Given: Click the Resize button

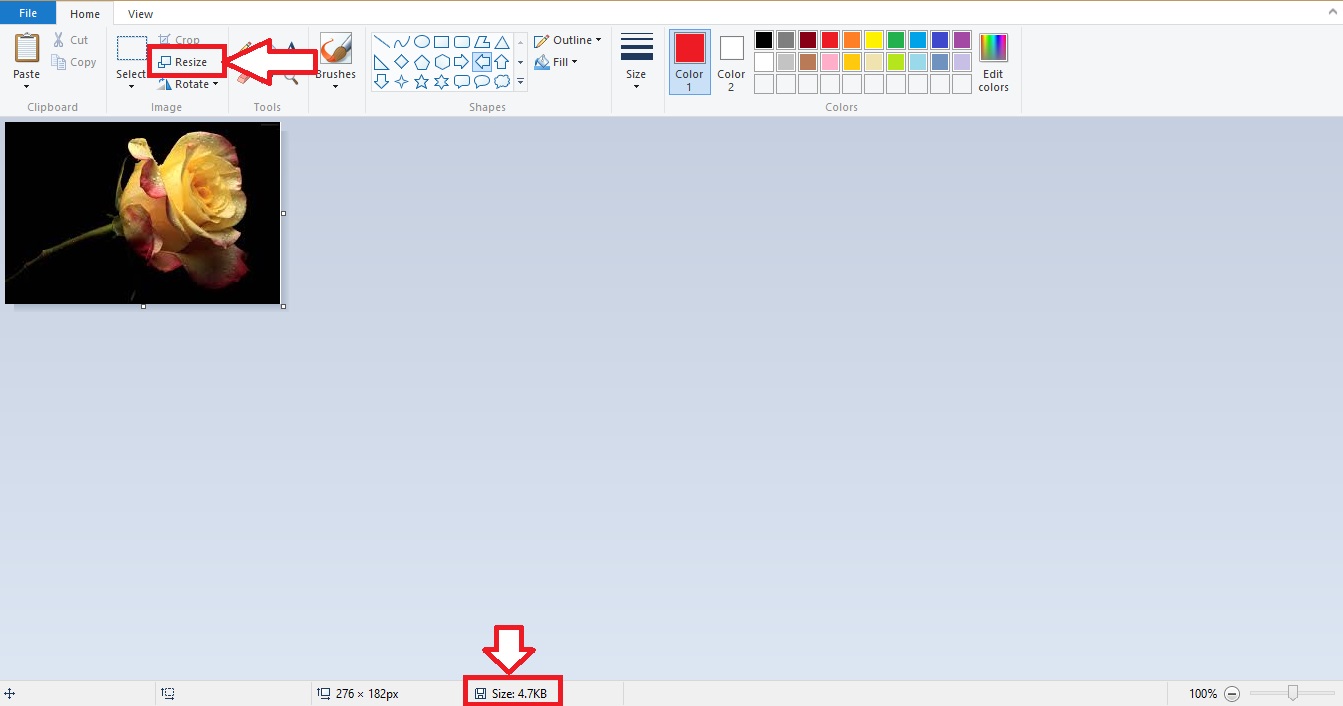Looking at the screenshot, I should click(x=184, y=62).
